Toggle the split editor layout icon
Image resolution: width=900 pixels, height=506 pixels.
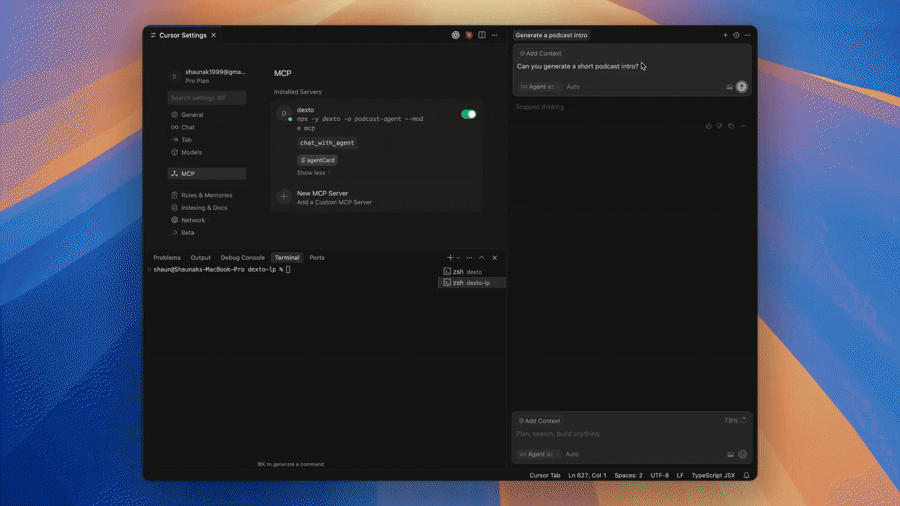coord(482,35)
